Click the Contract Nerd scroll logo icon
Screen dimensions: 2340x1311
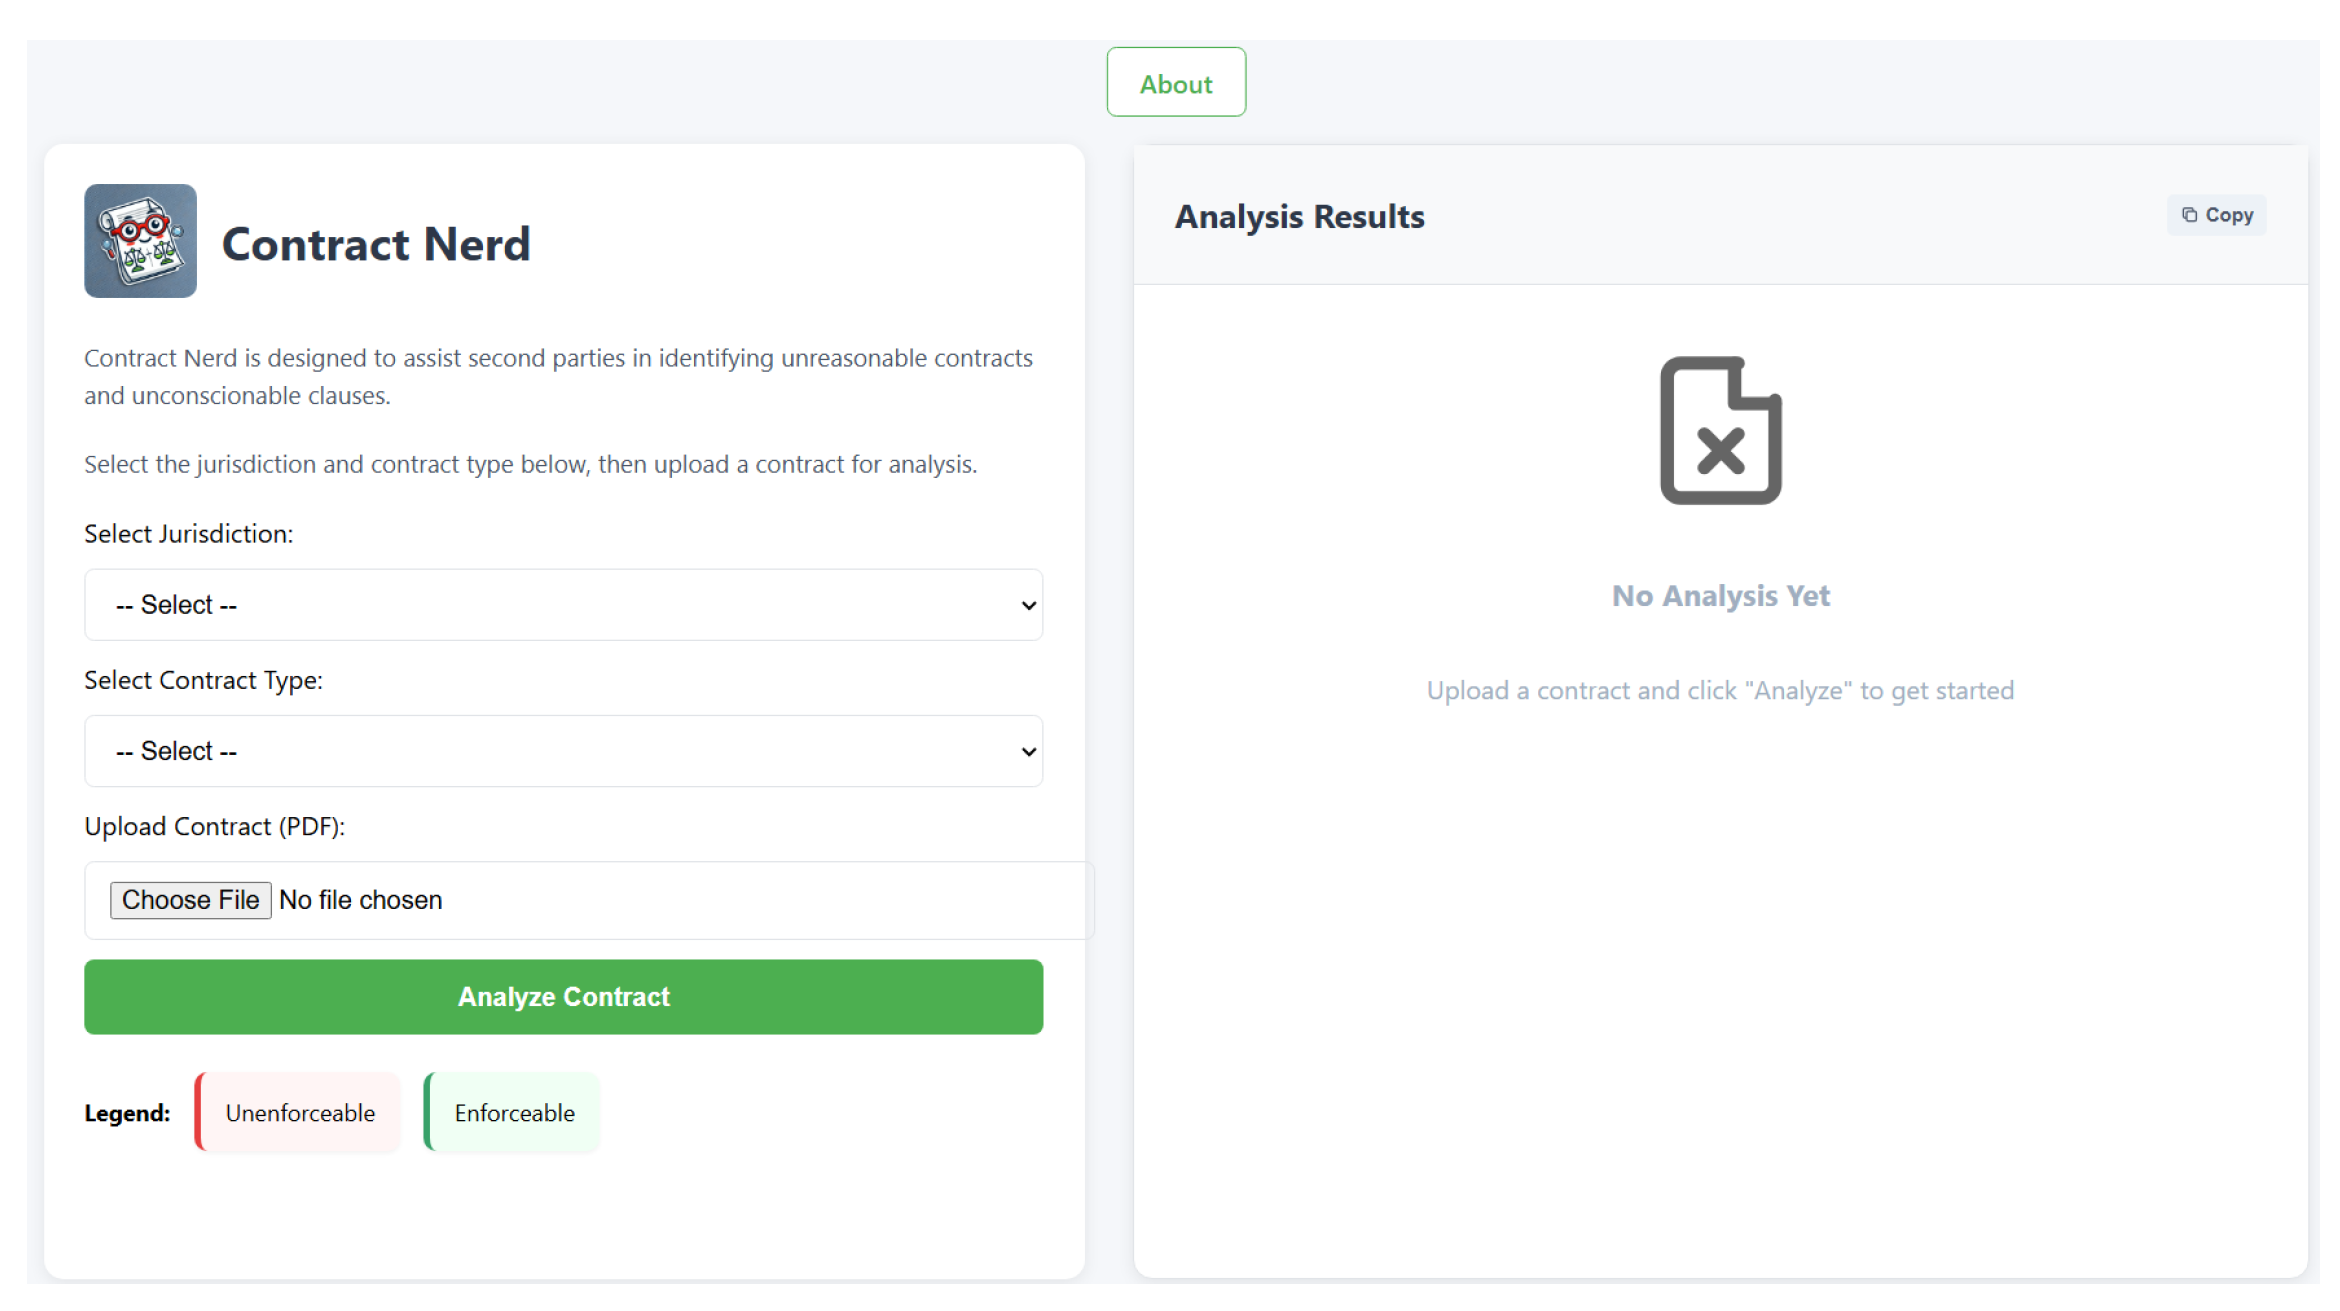pos(140,241)
